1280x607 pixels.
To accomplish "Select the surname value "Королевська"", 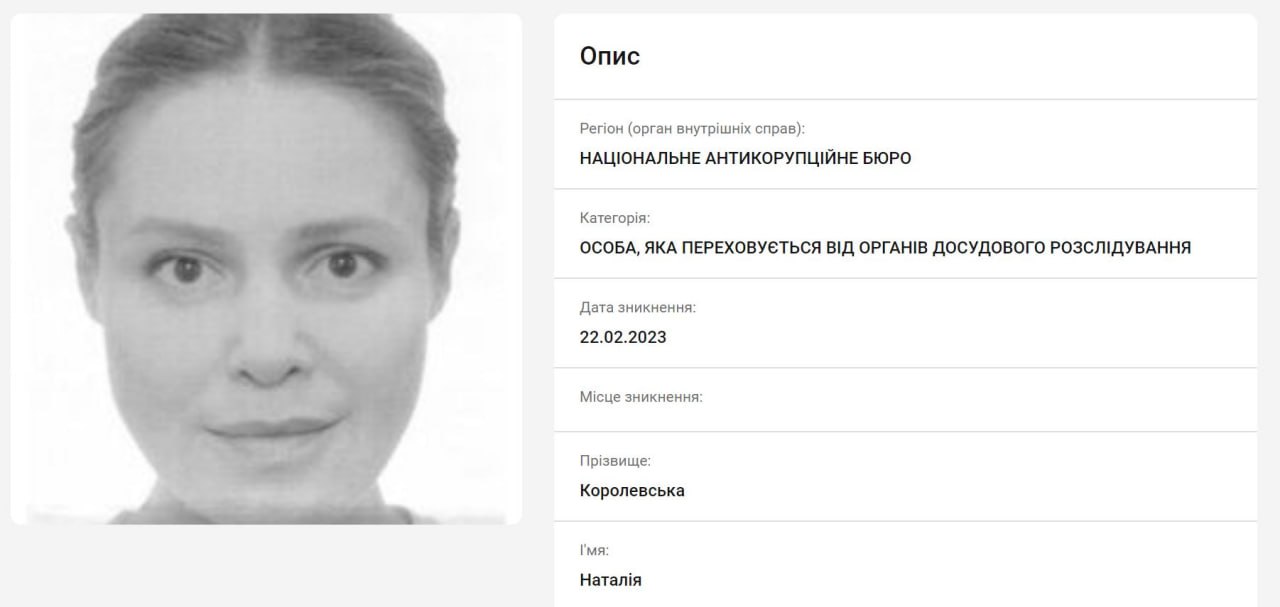I will [x=632, y=491].
